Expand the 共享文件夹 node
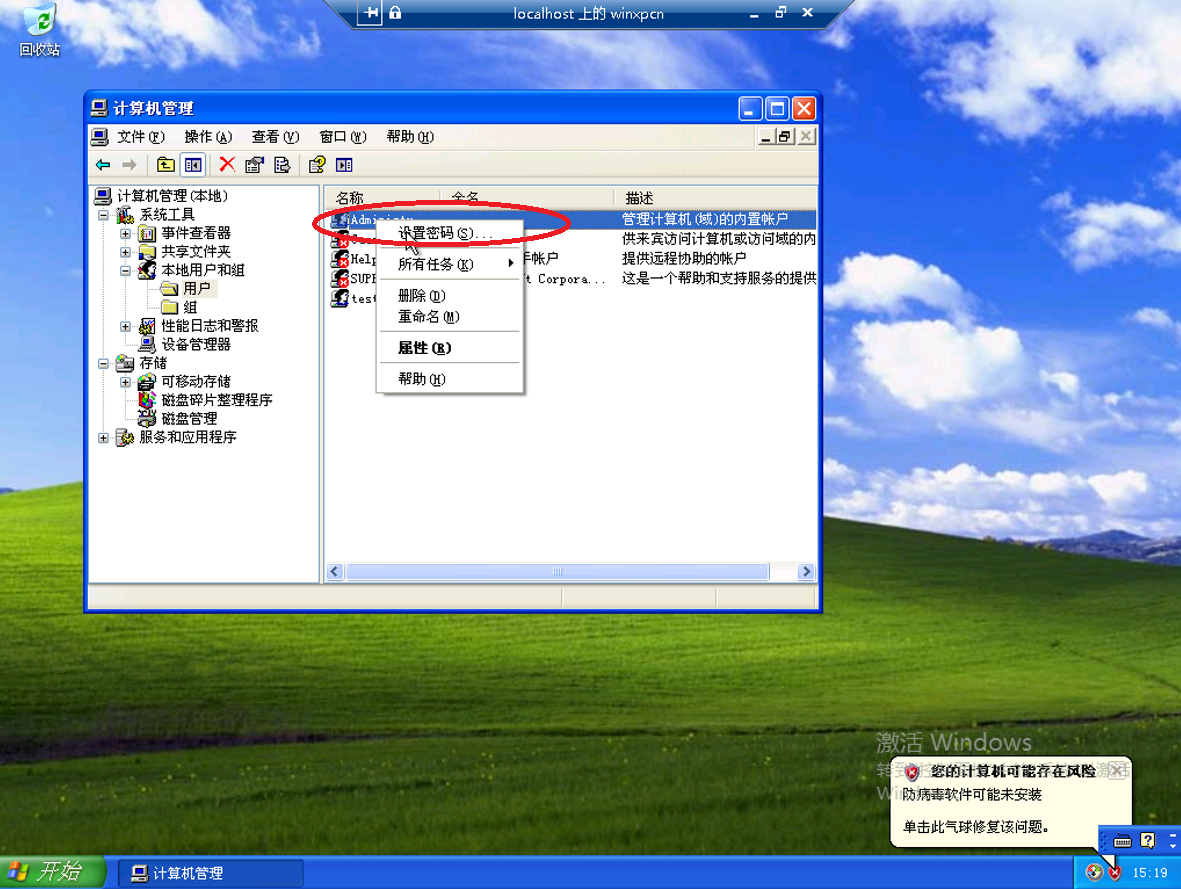This screenshot has width=1181, height=889. pyautogui.click(x=125, y=252)
